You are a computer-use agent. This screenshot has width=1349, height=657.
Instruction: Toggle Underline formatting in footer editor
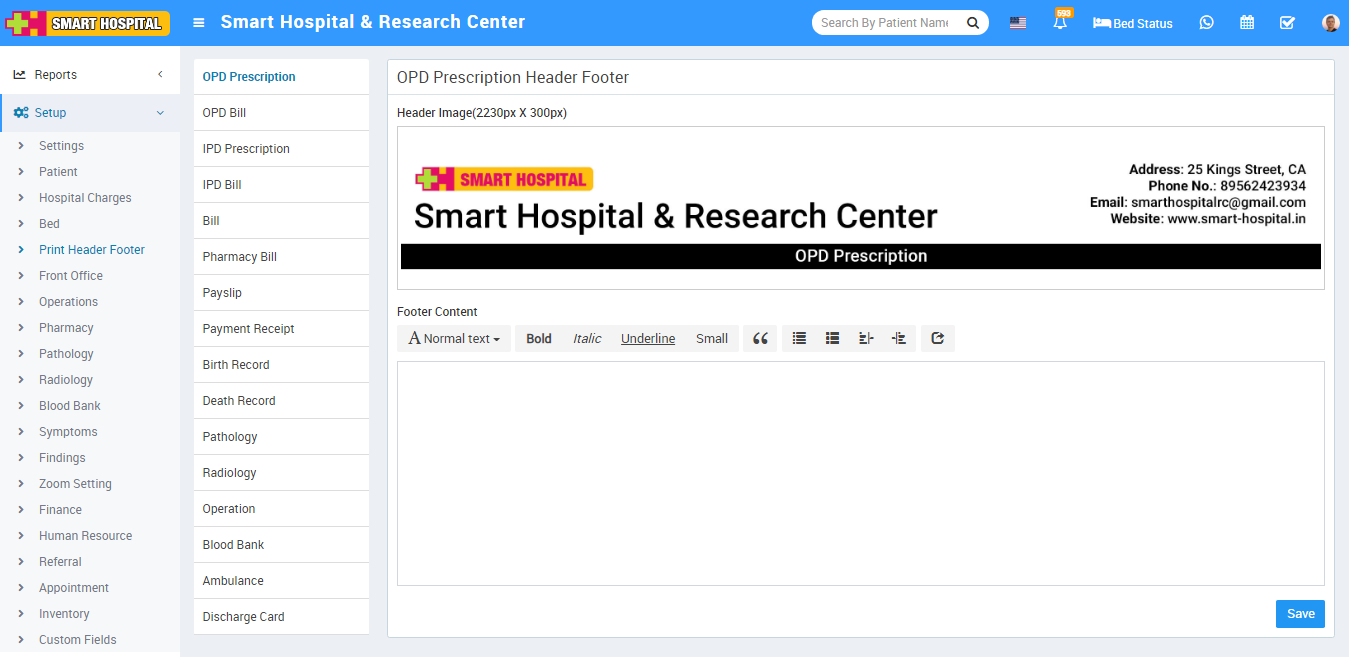[x=647, y=339]
